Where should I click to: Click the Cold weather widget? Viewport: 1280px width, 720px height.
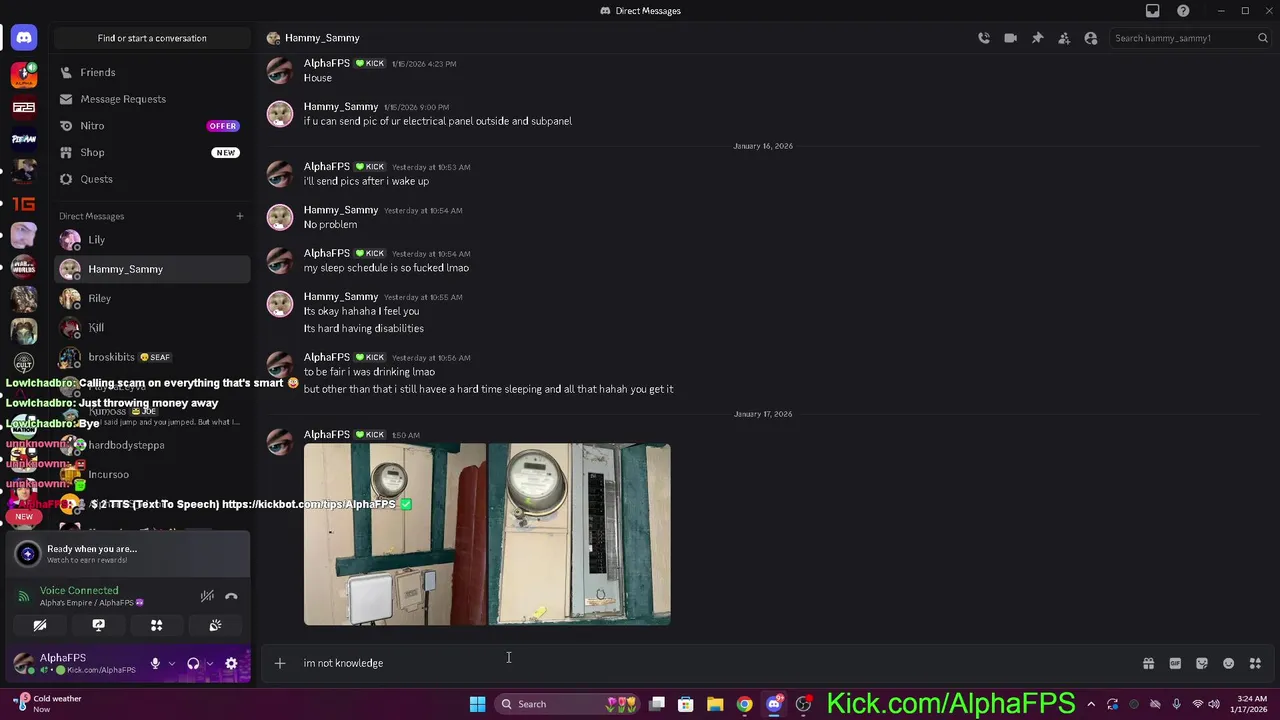click(48, 704)
